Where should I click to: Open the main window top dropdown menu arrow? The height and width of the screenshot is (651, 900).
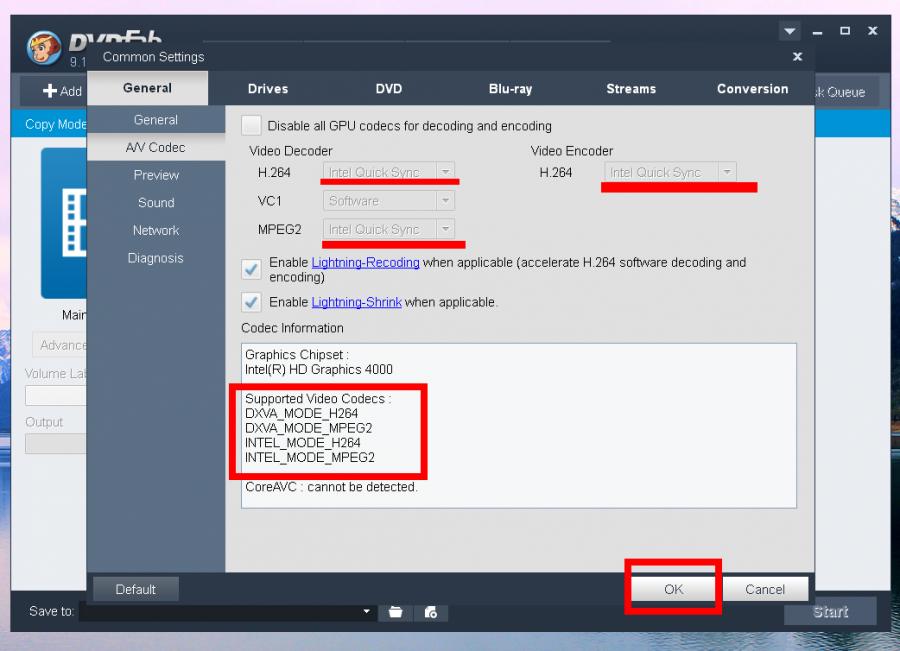point(790,31)
